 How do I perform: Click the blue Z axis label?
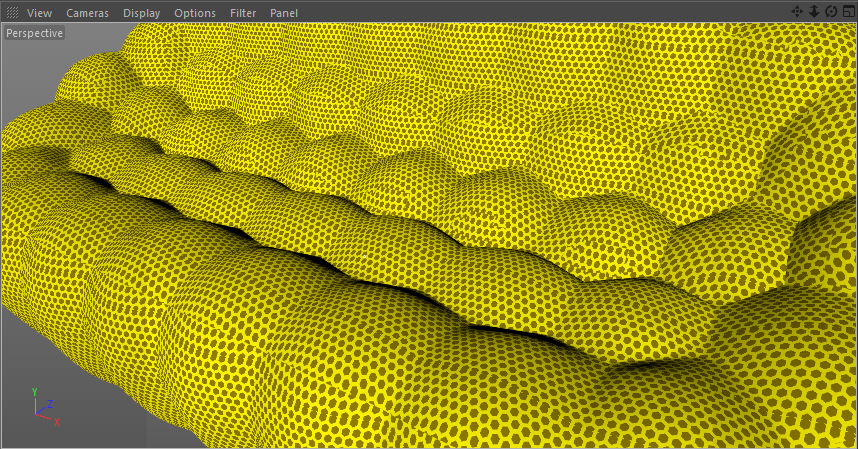point(50,404)
